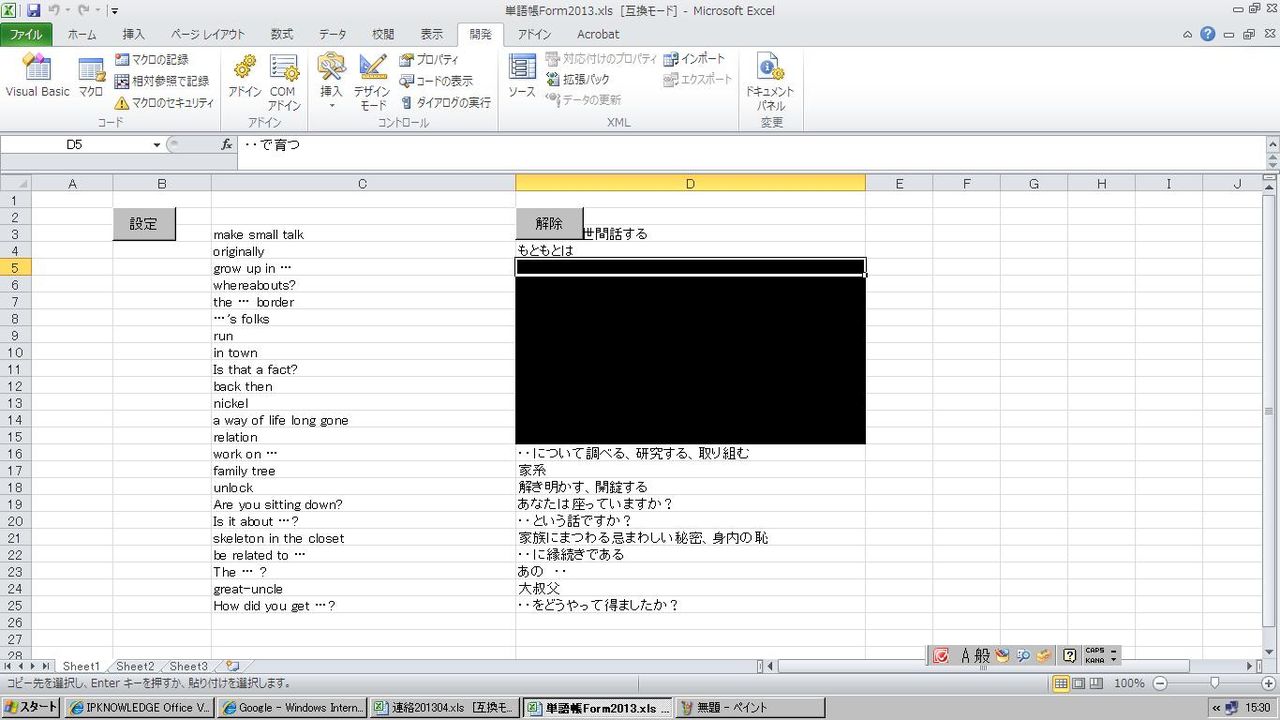Minimize the ribbon with the caret icon
This screenshot has height=720, width=1280.
click(1187, 34)
